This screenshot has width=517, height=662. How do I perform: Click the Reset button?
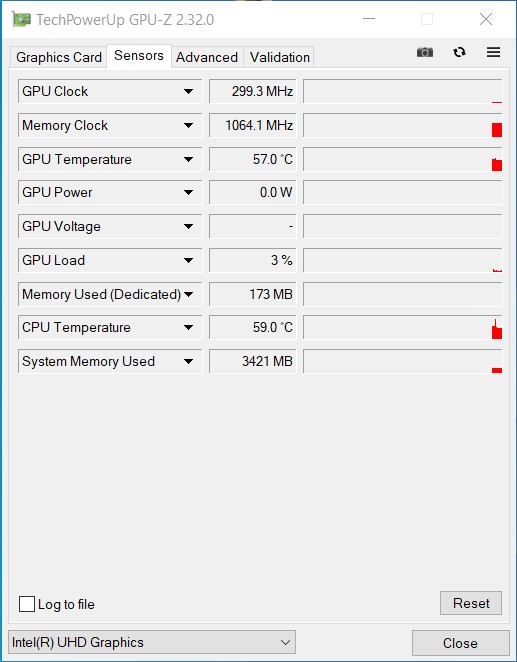point(471,603)
